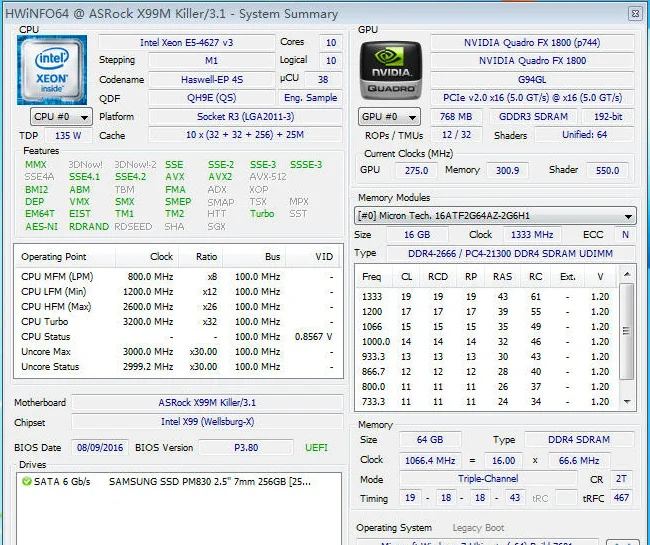650x545 pixels.
Task: Click the cache value 10 x (32 + 32 + 256) + 25M
Action: coord(245,135)
